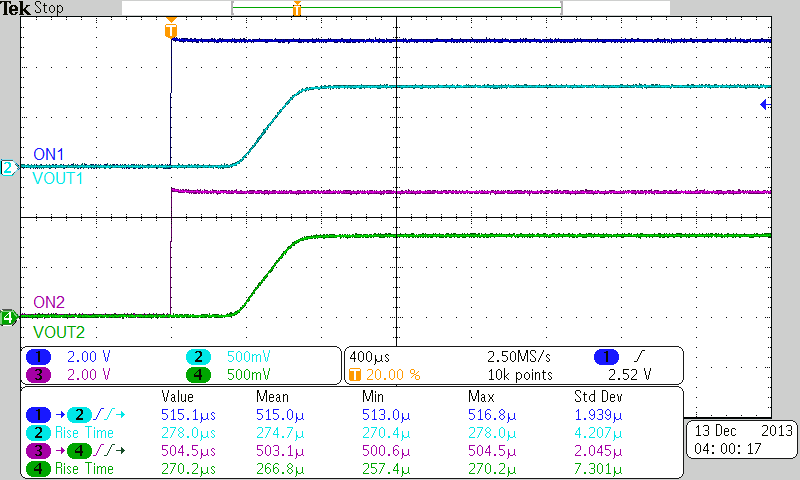Click the trigger source channel 1 badge
The height and width of the screenshot is (480, 800).
click(x=607, y=357)
